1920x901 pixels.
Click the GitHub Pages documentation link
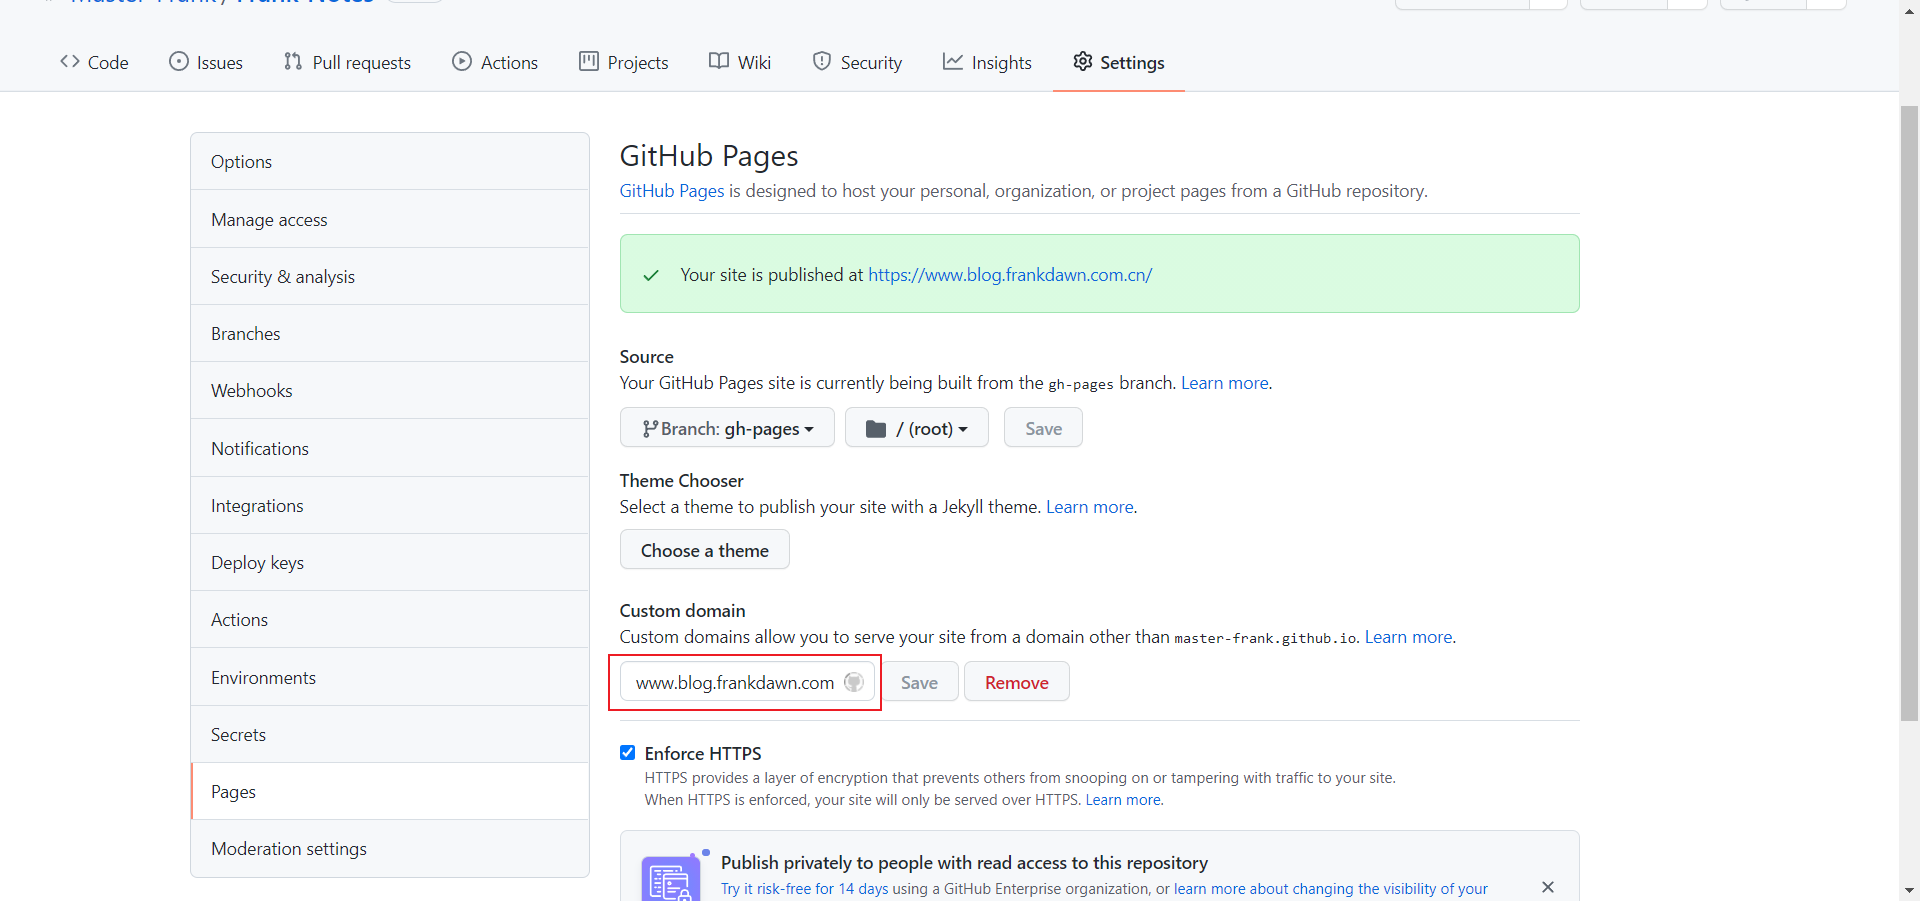672,191
